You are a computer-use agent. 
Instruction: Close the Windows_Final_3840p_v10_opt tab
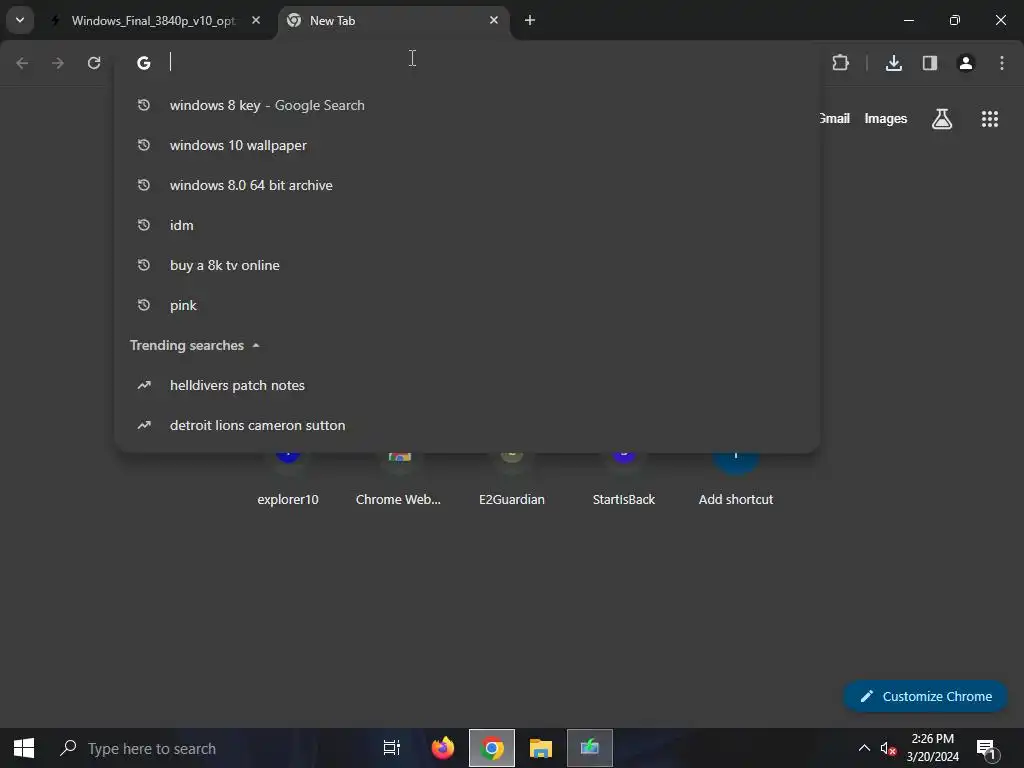(x=256, y=20)
